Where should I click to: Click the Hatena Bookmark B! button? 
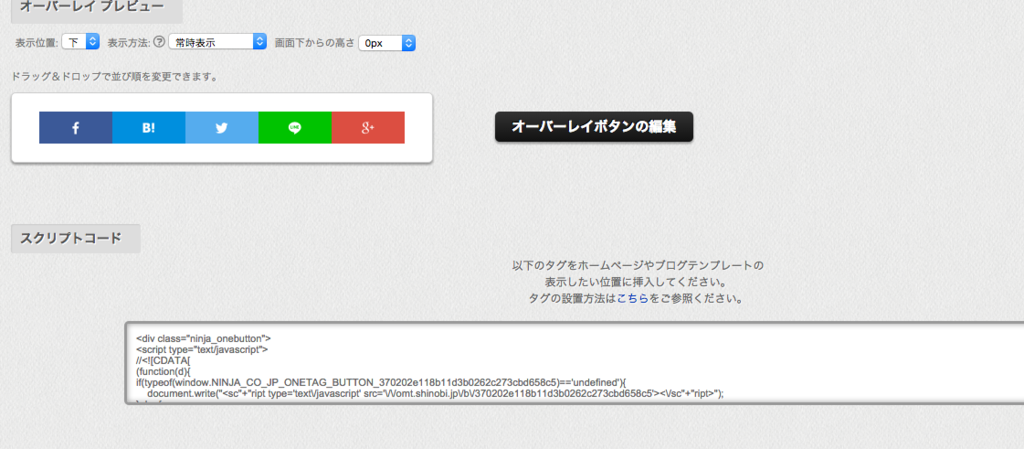tap(149, 127)
